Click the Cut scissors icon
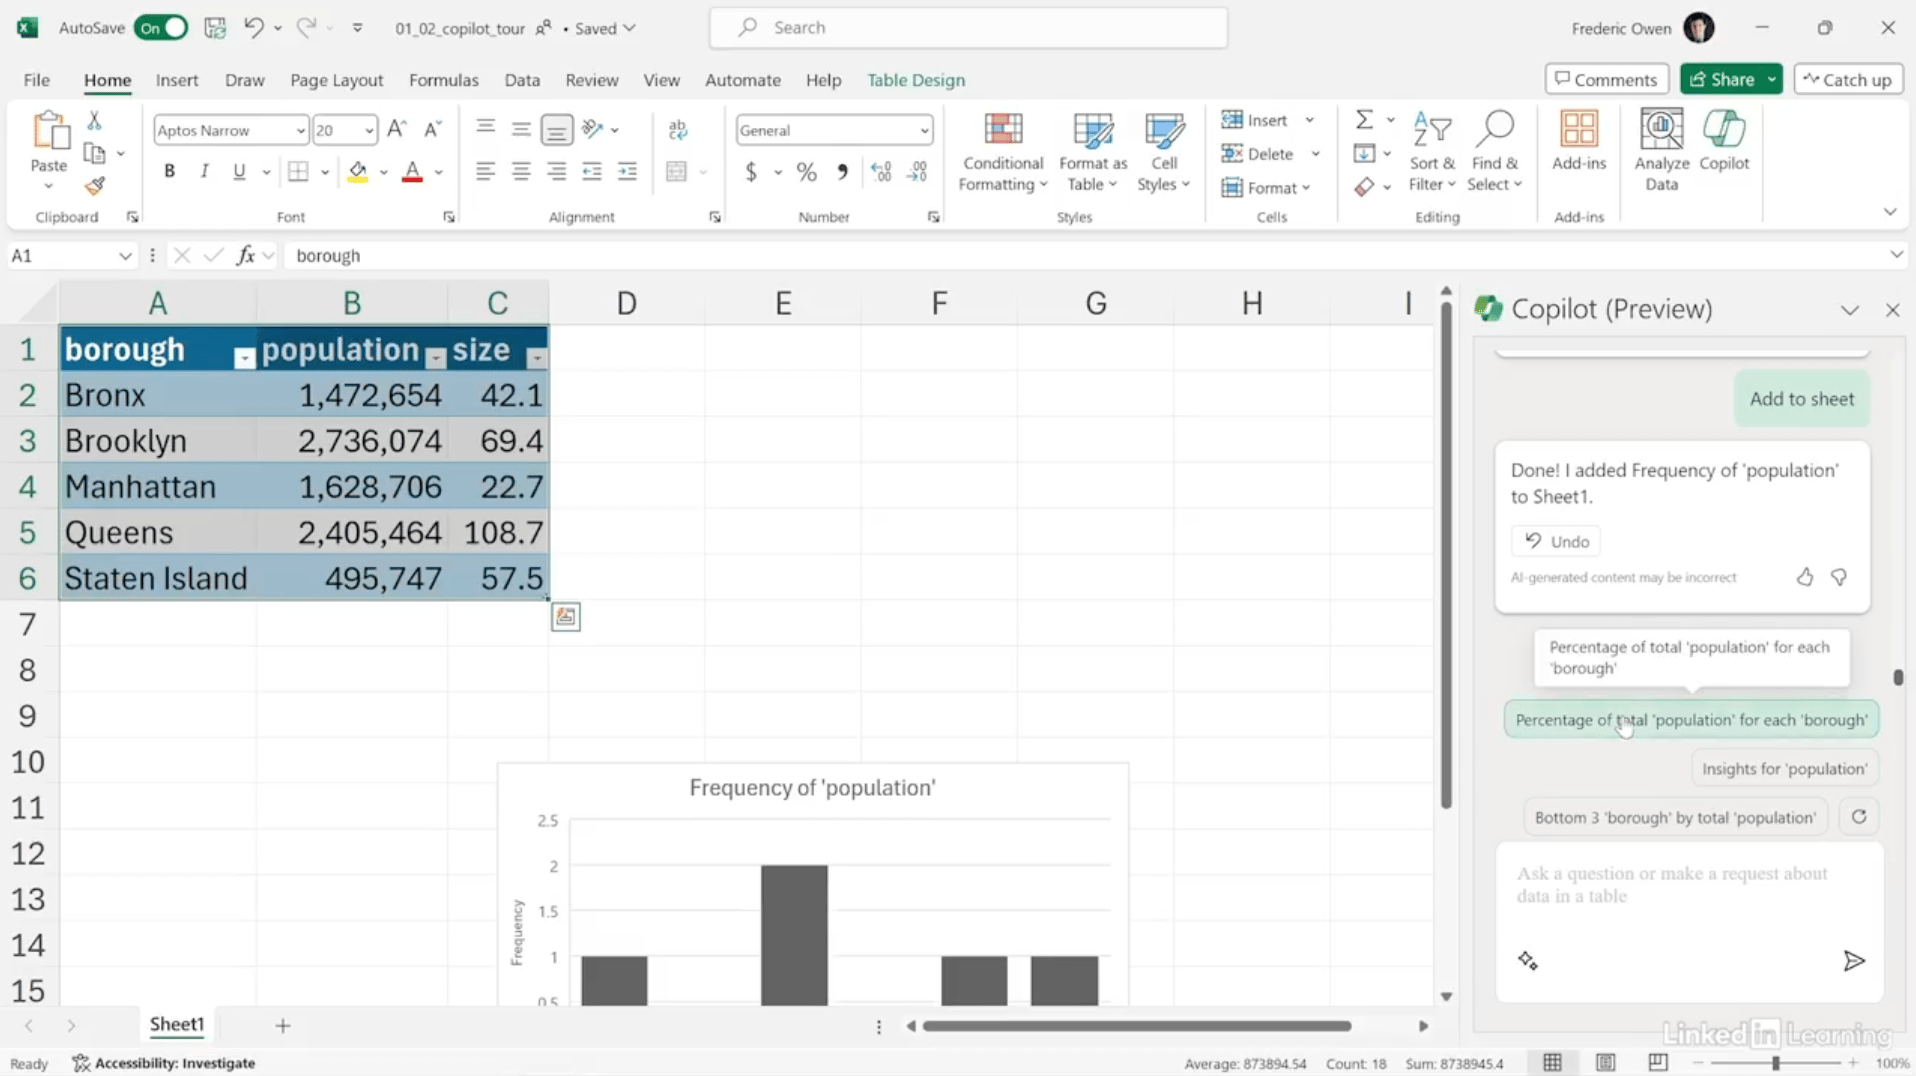This screenshot has width=1916, height=1076. [x=95, y=120]
